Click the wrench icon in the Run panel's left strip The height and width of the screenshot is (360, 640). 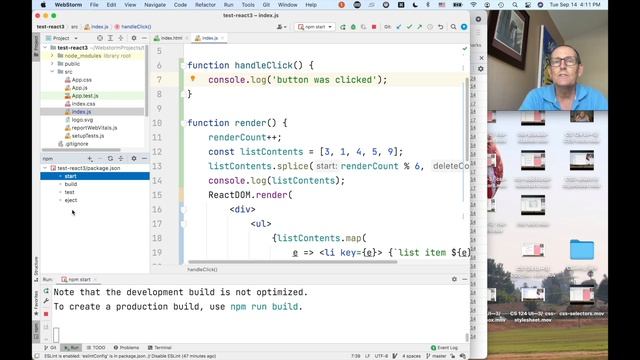click(x=46, y=301)
